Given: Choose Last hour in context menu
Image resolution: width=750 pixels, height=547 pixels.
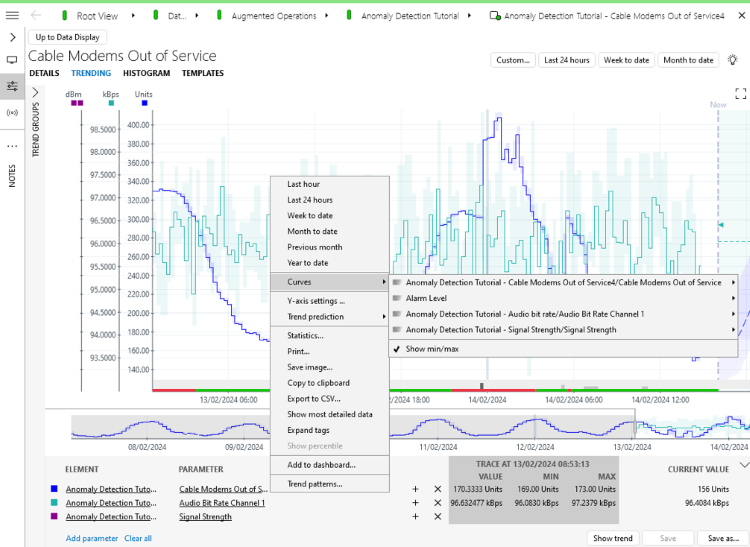Looking at the screenshot, I should (x=330, y=184).
